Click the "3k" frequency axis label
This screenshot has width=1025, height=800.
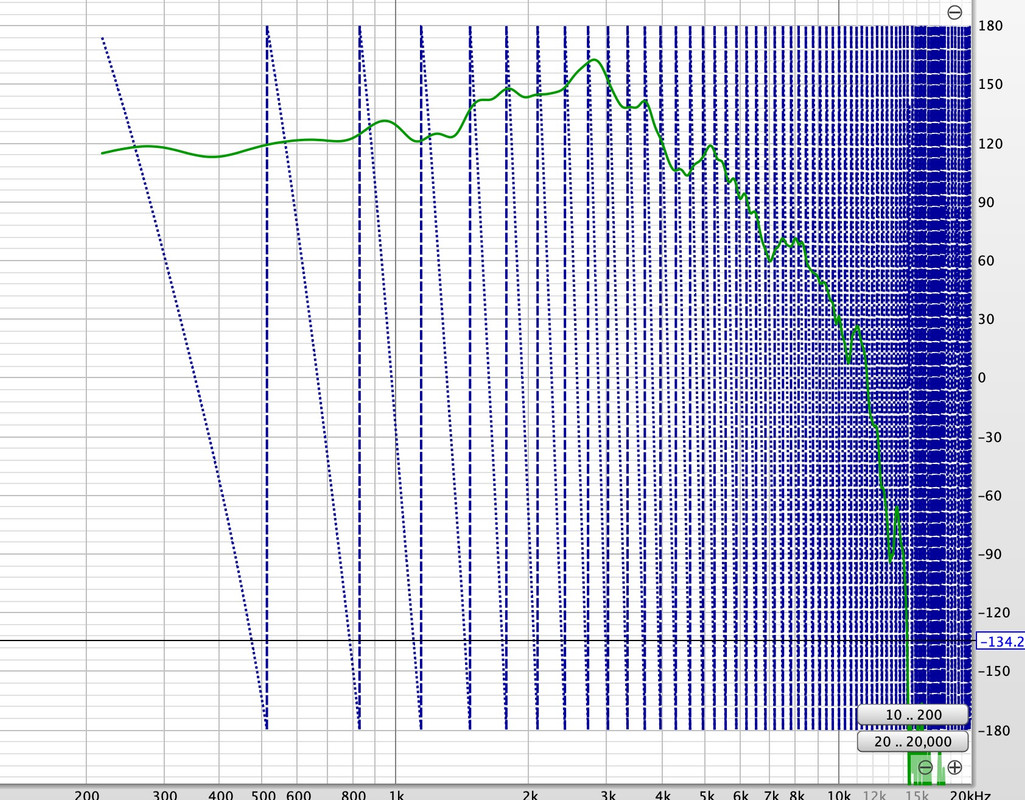[x=608, y=795]
